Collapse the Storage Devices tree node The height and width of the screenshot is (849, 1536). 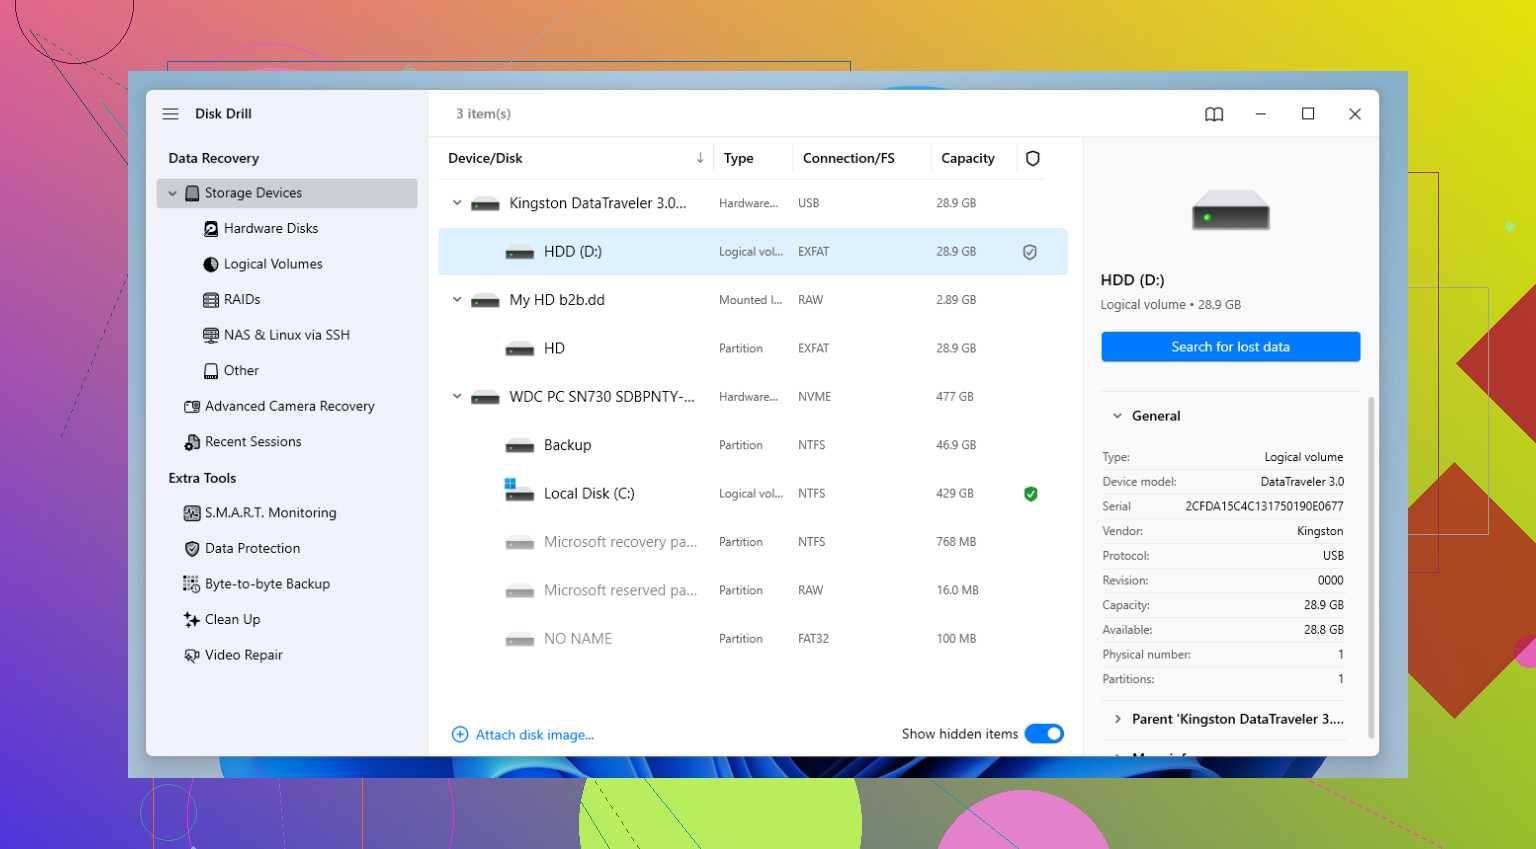pos(172,193)
